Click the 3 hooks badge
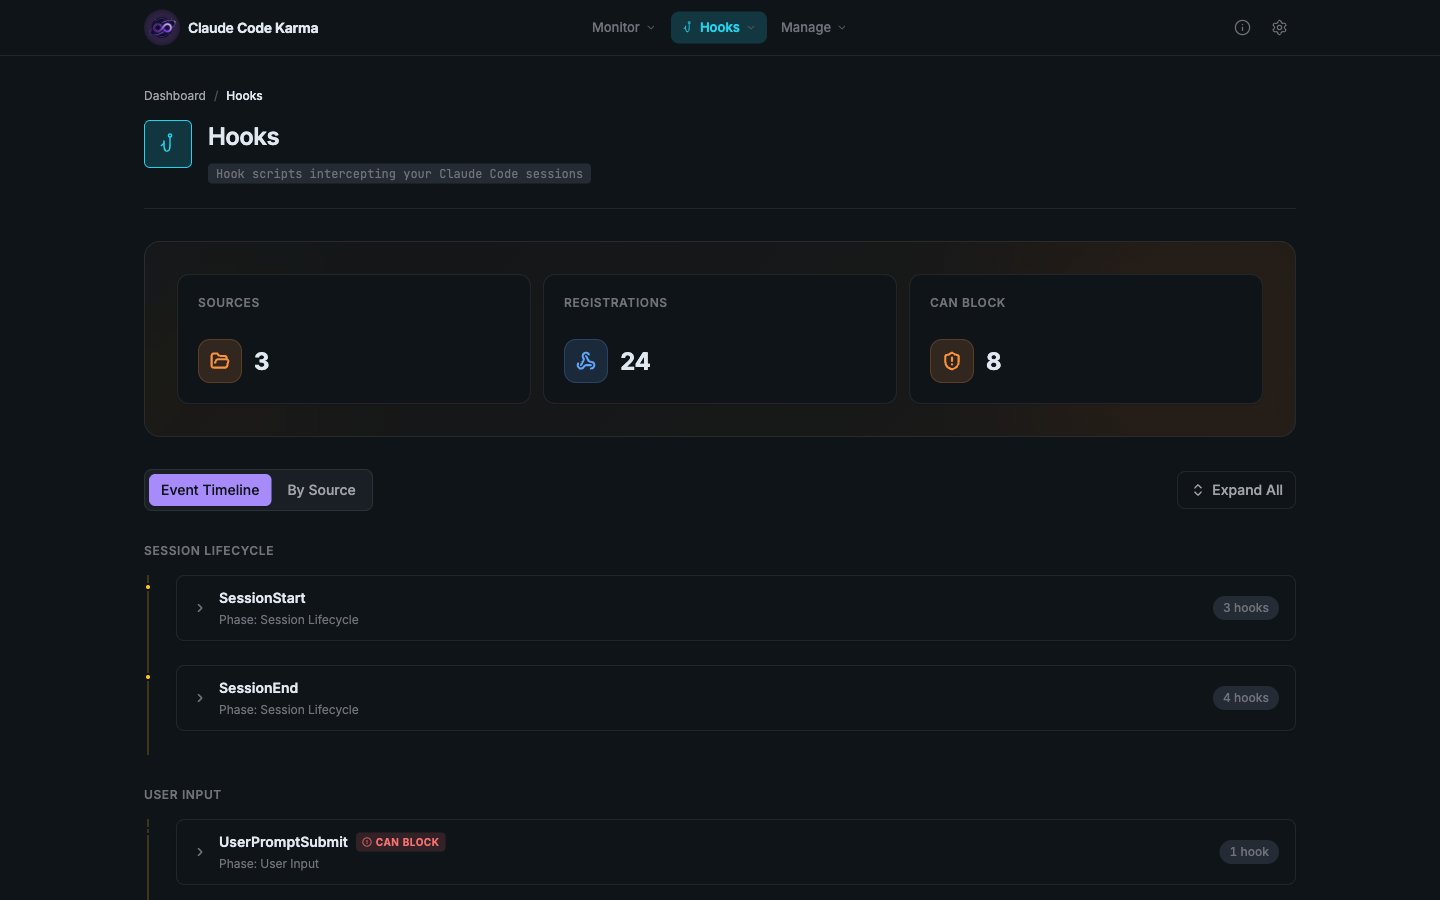 tap(1246, 608)
